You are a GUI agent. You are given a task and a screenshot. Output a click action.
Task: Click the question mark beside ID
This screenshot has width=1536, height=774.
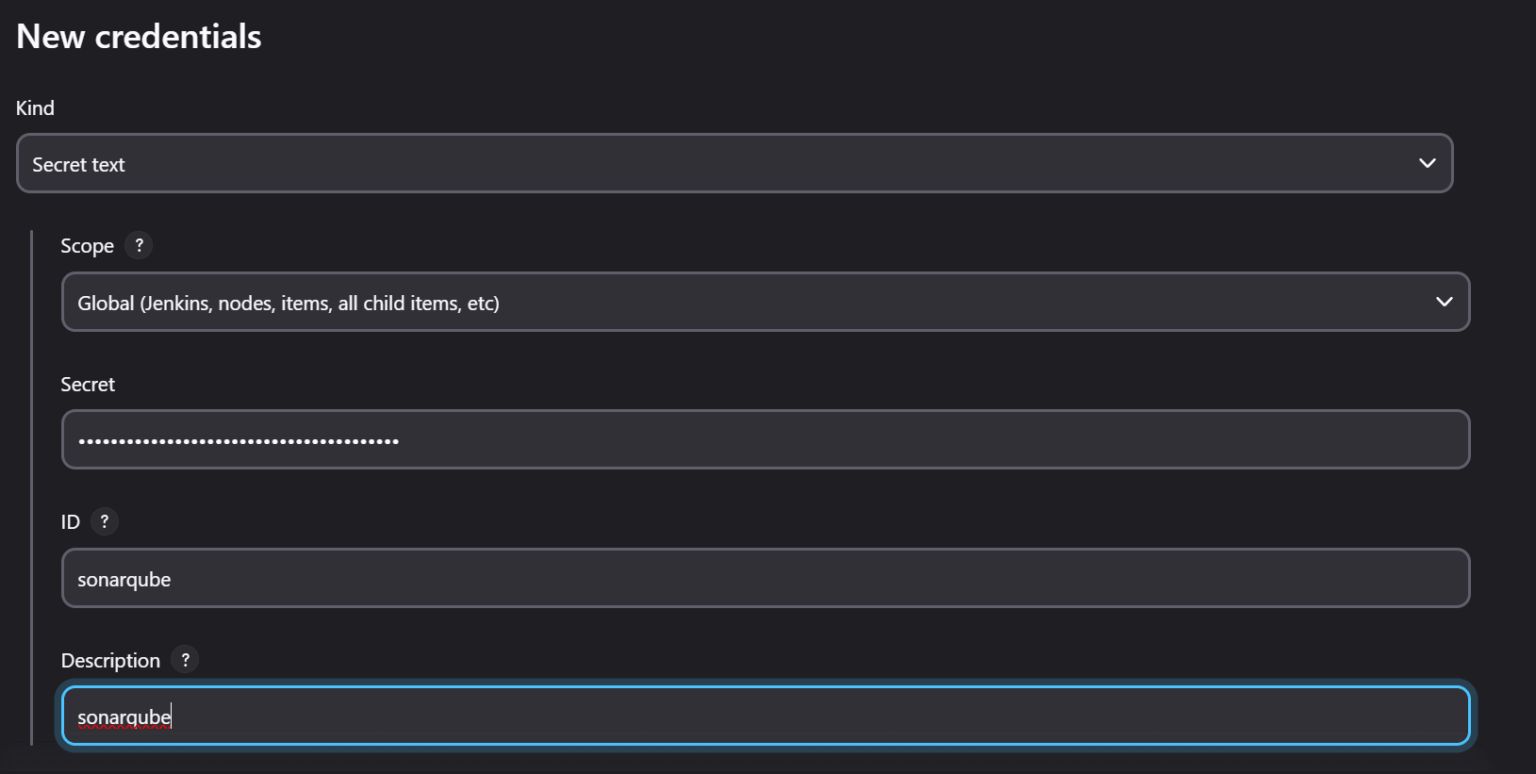tap(105, 521)
